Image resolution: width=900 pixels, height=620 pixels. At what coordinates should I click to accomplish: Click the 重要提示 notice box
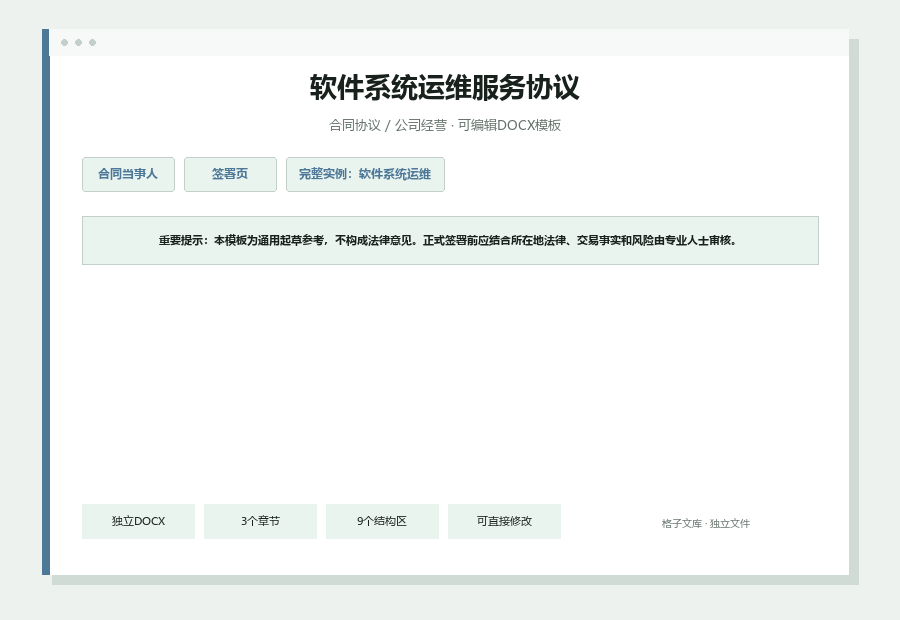(x=450, y=241)
